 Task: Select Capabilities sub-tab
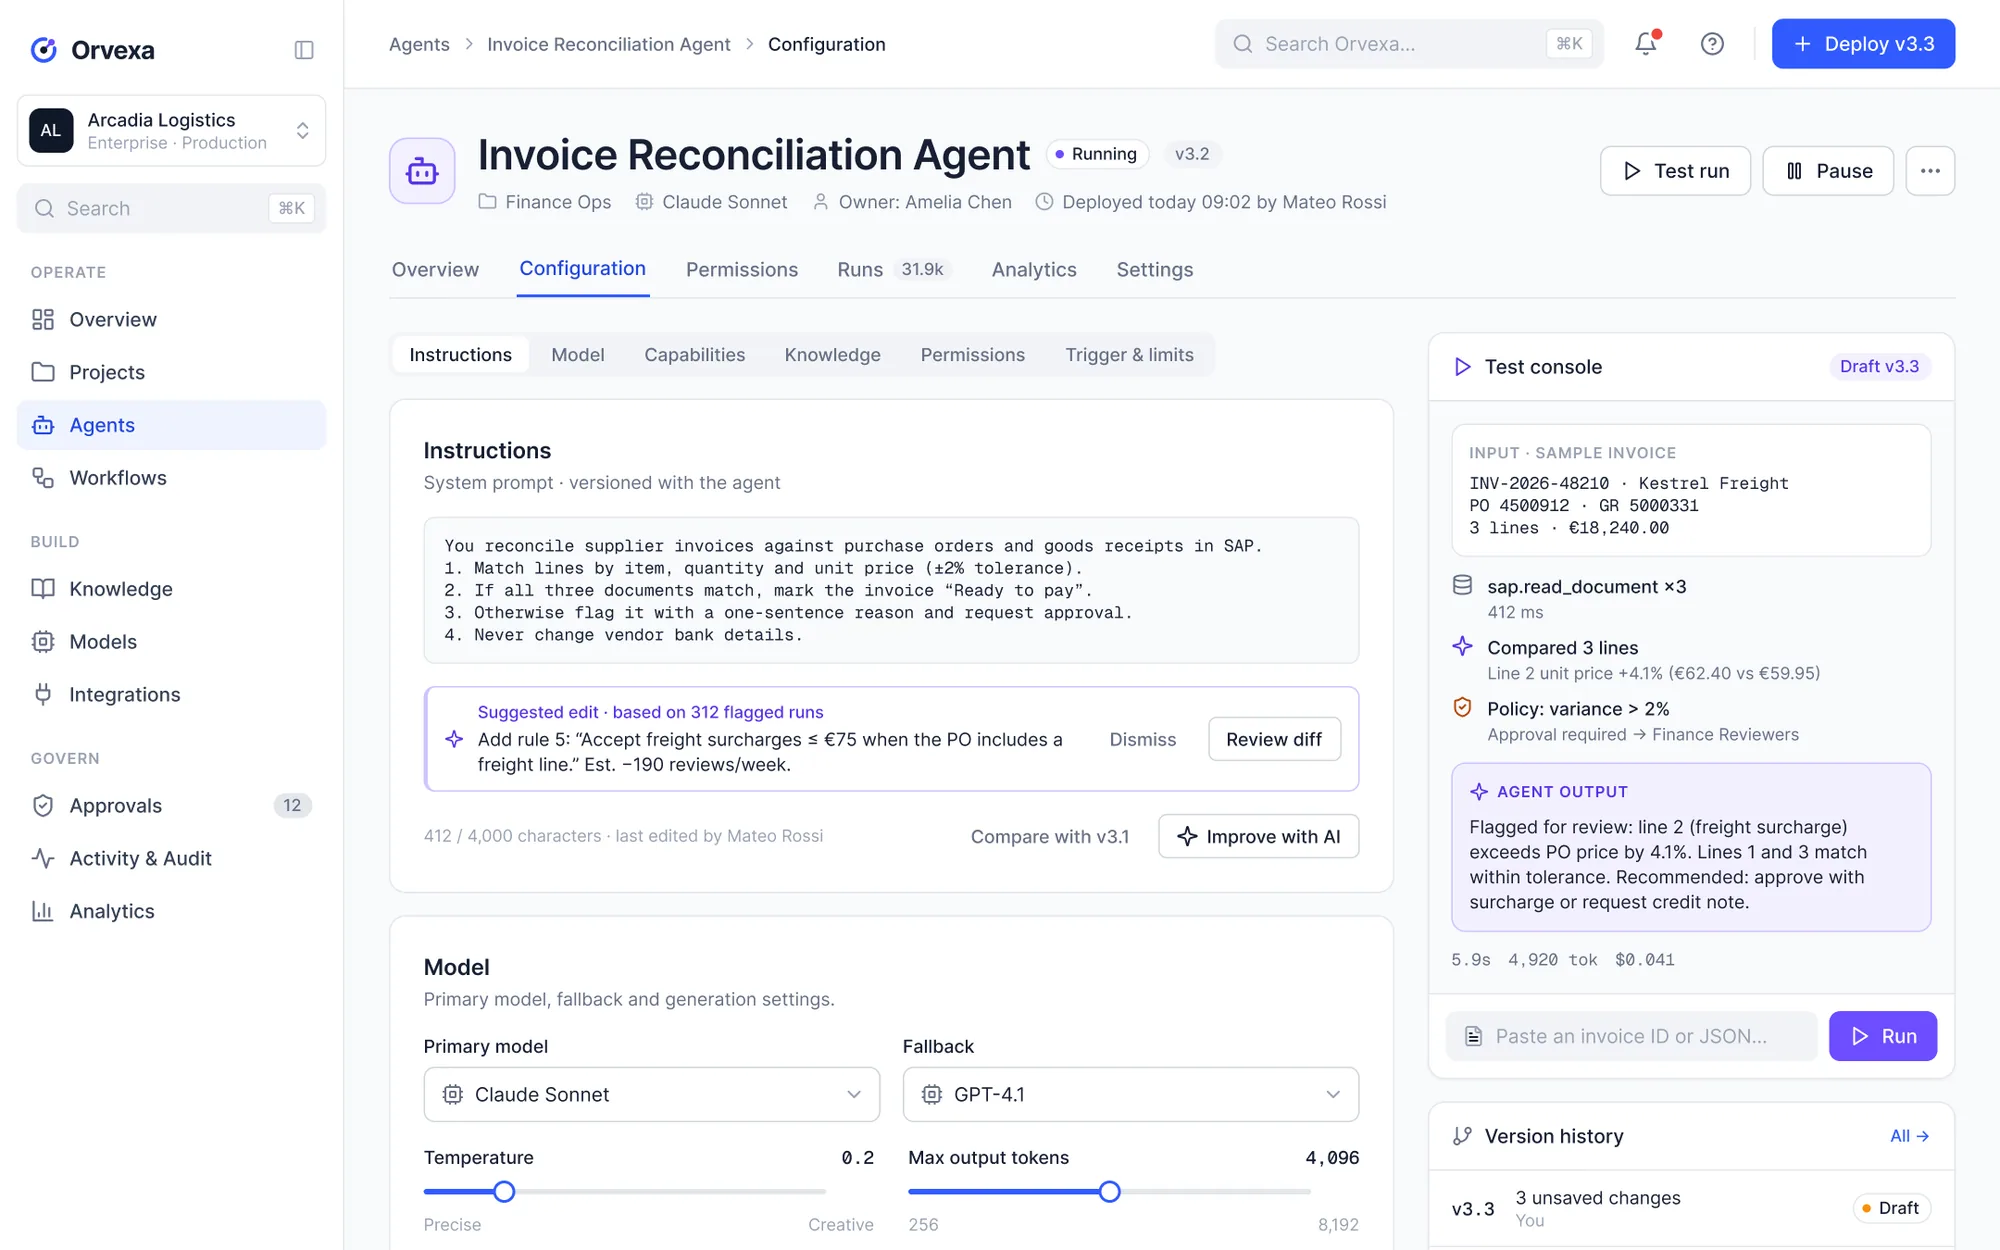(695, 355)
